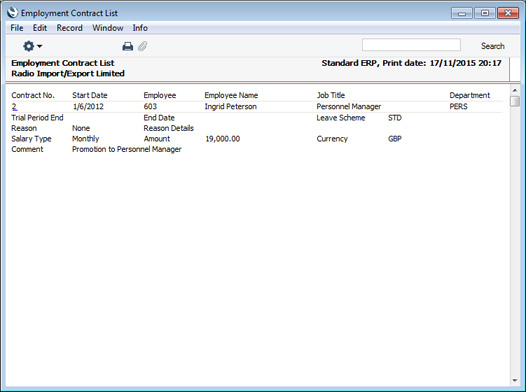
Task: Select the STD leave scheme value
Action: pyautogui.click(x=395, y=118)
